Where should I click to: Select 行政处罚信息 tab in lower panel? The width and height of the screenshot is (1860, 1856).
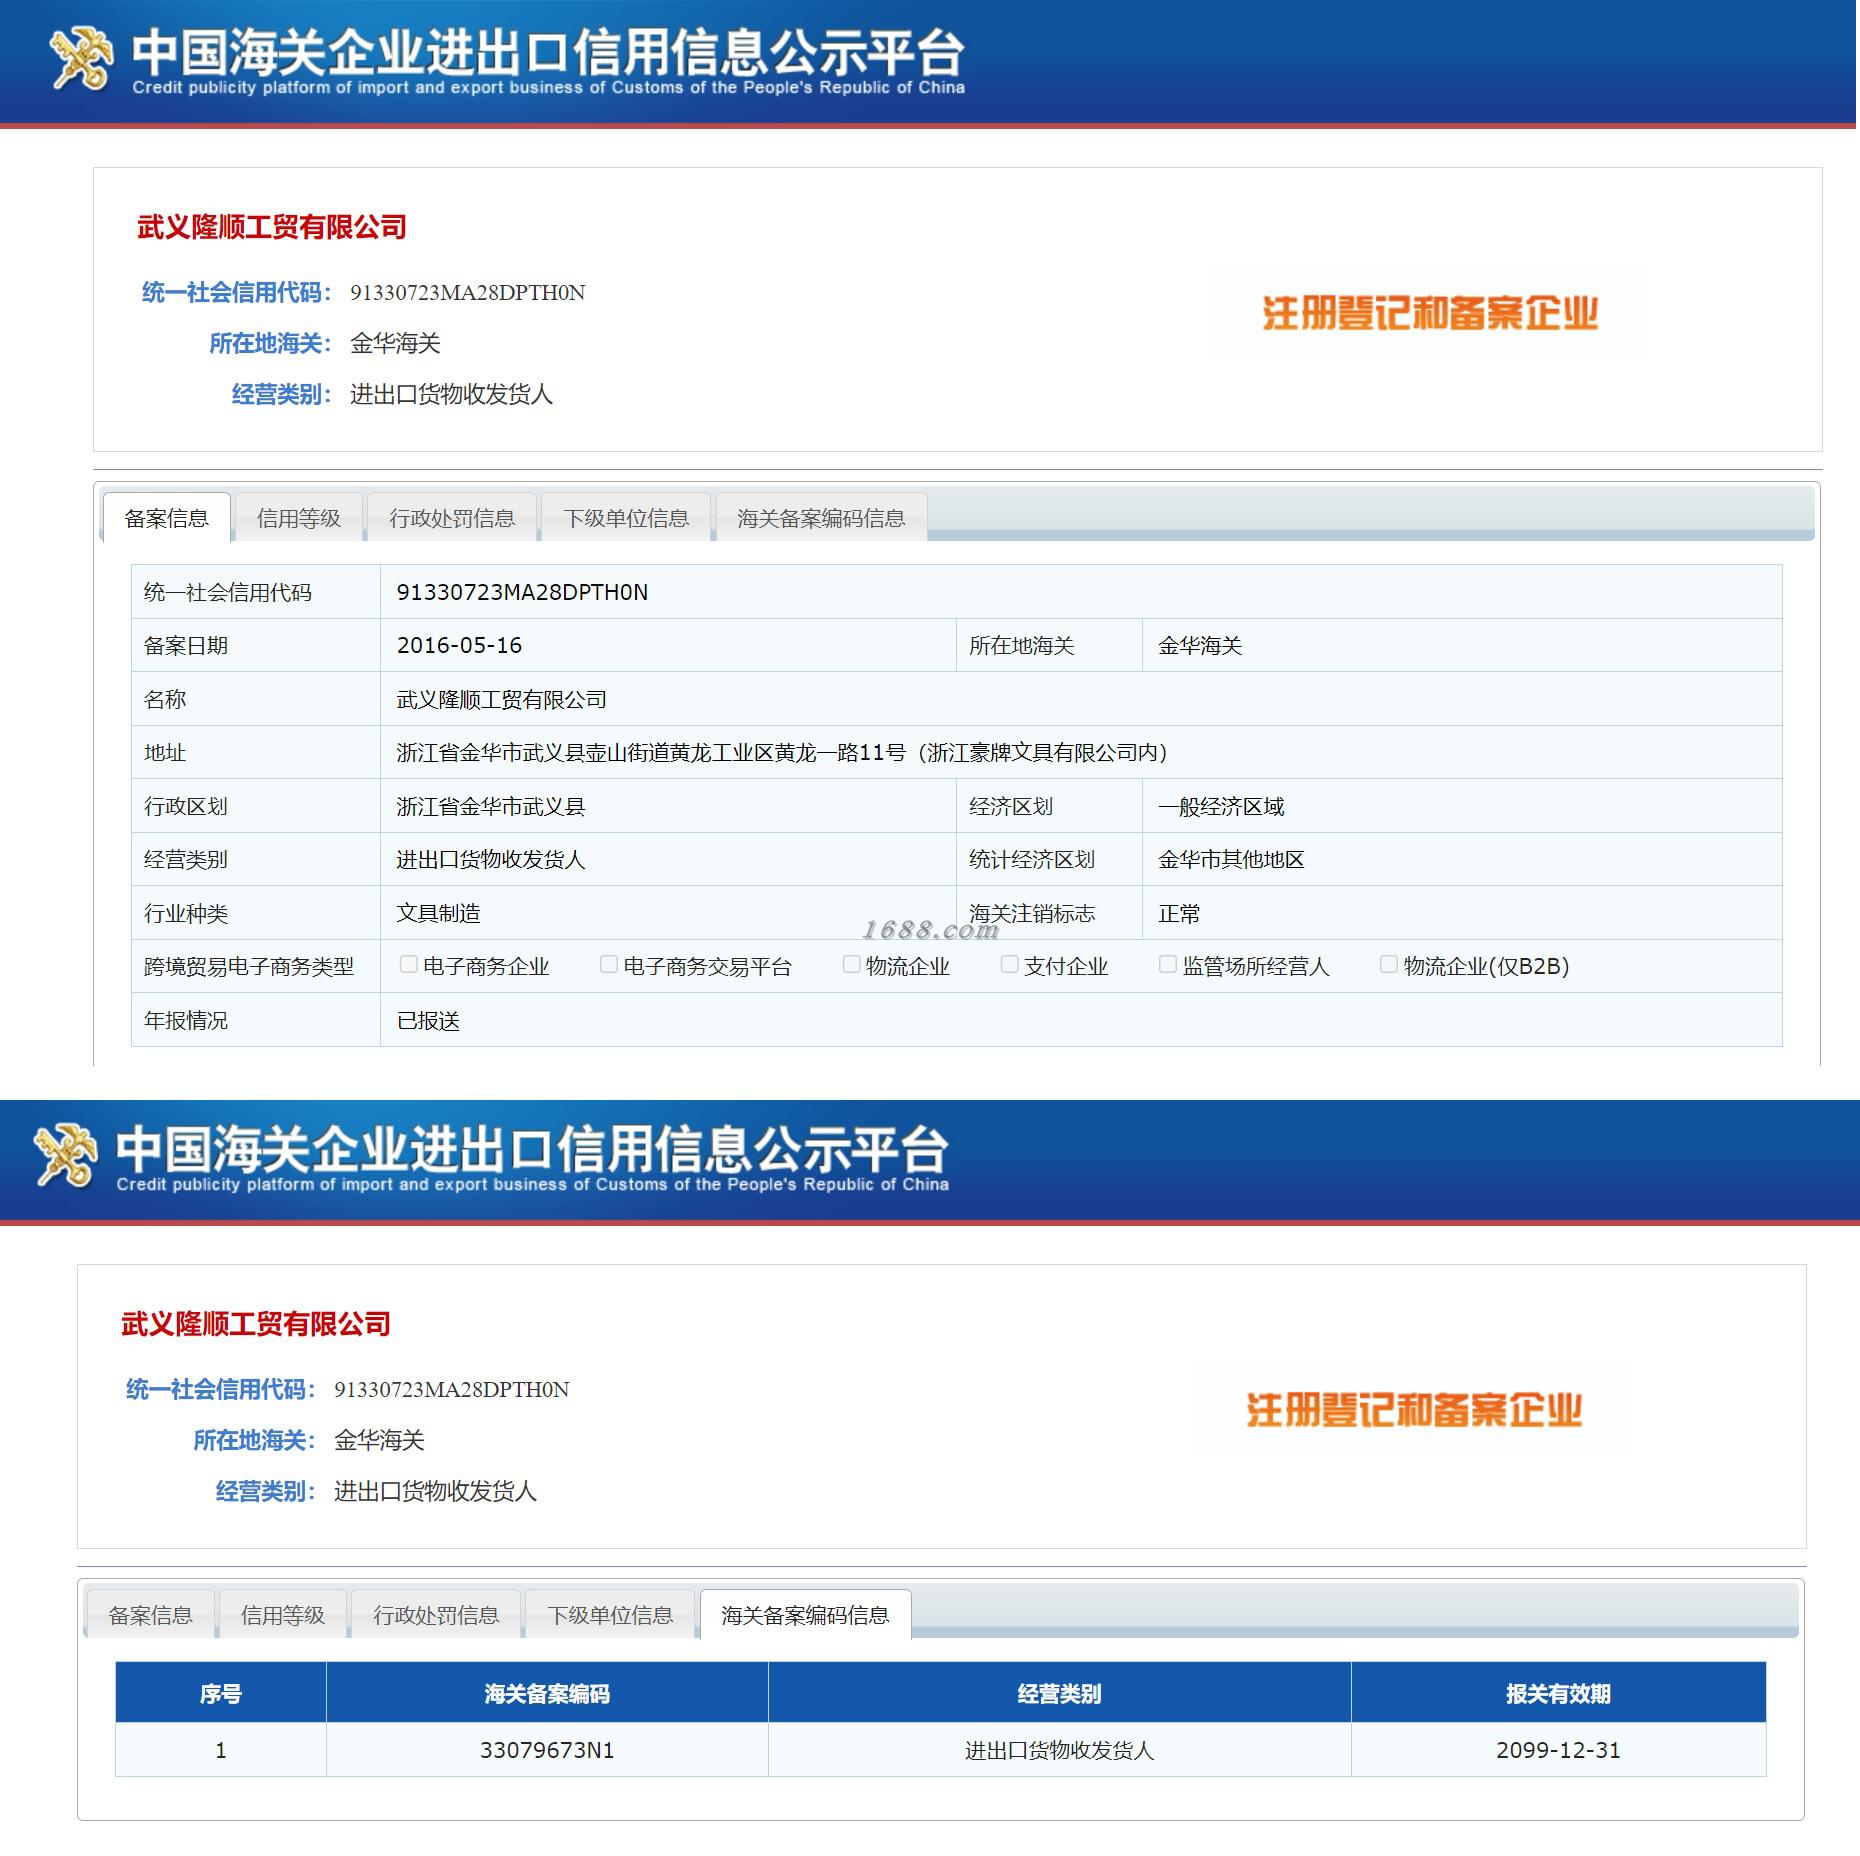pyautogui.click(x=436, y=1615)
